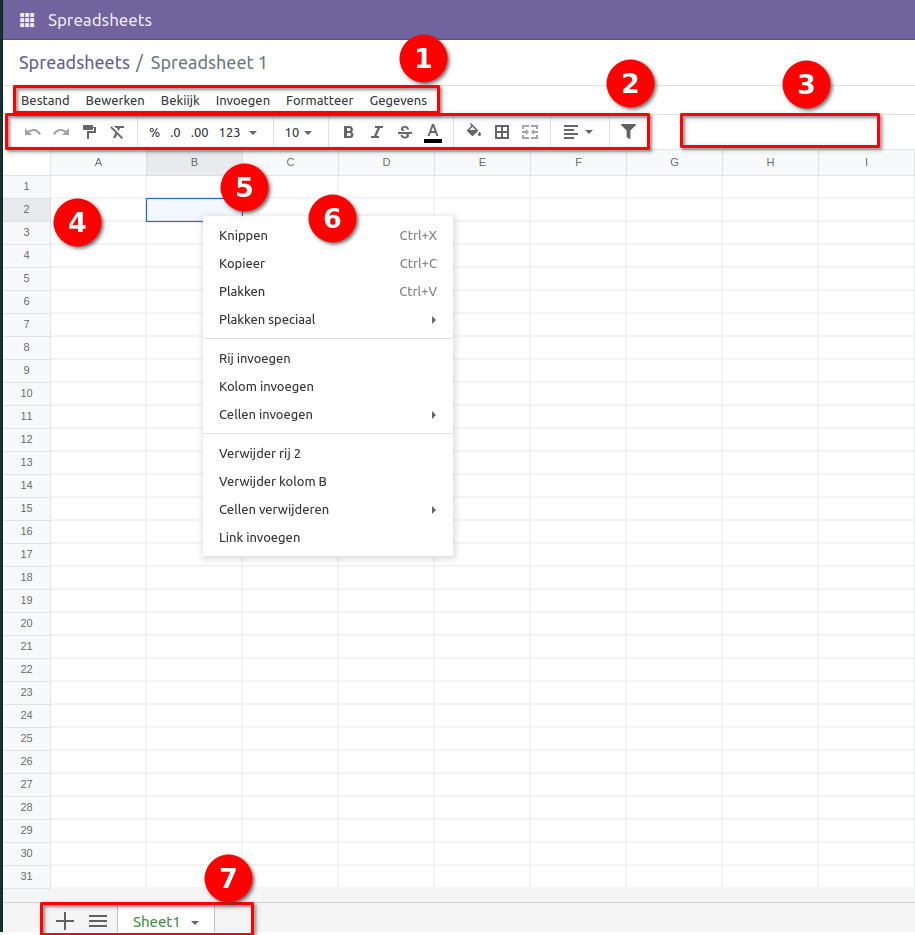Viewport: 915px width, 935px height.
Task: Open the font size dropdown
Action: pos(298,131)
